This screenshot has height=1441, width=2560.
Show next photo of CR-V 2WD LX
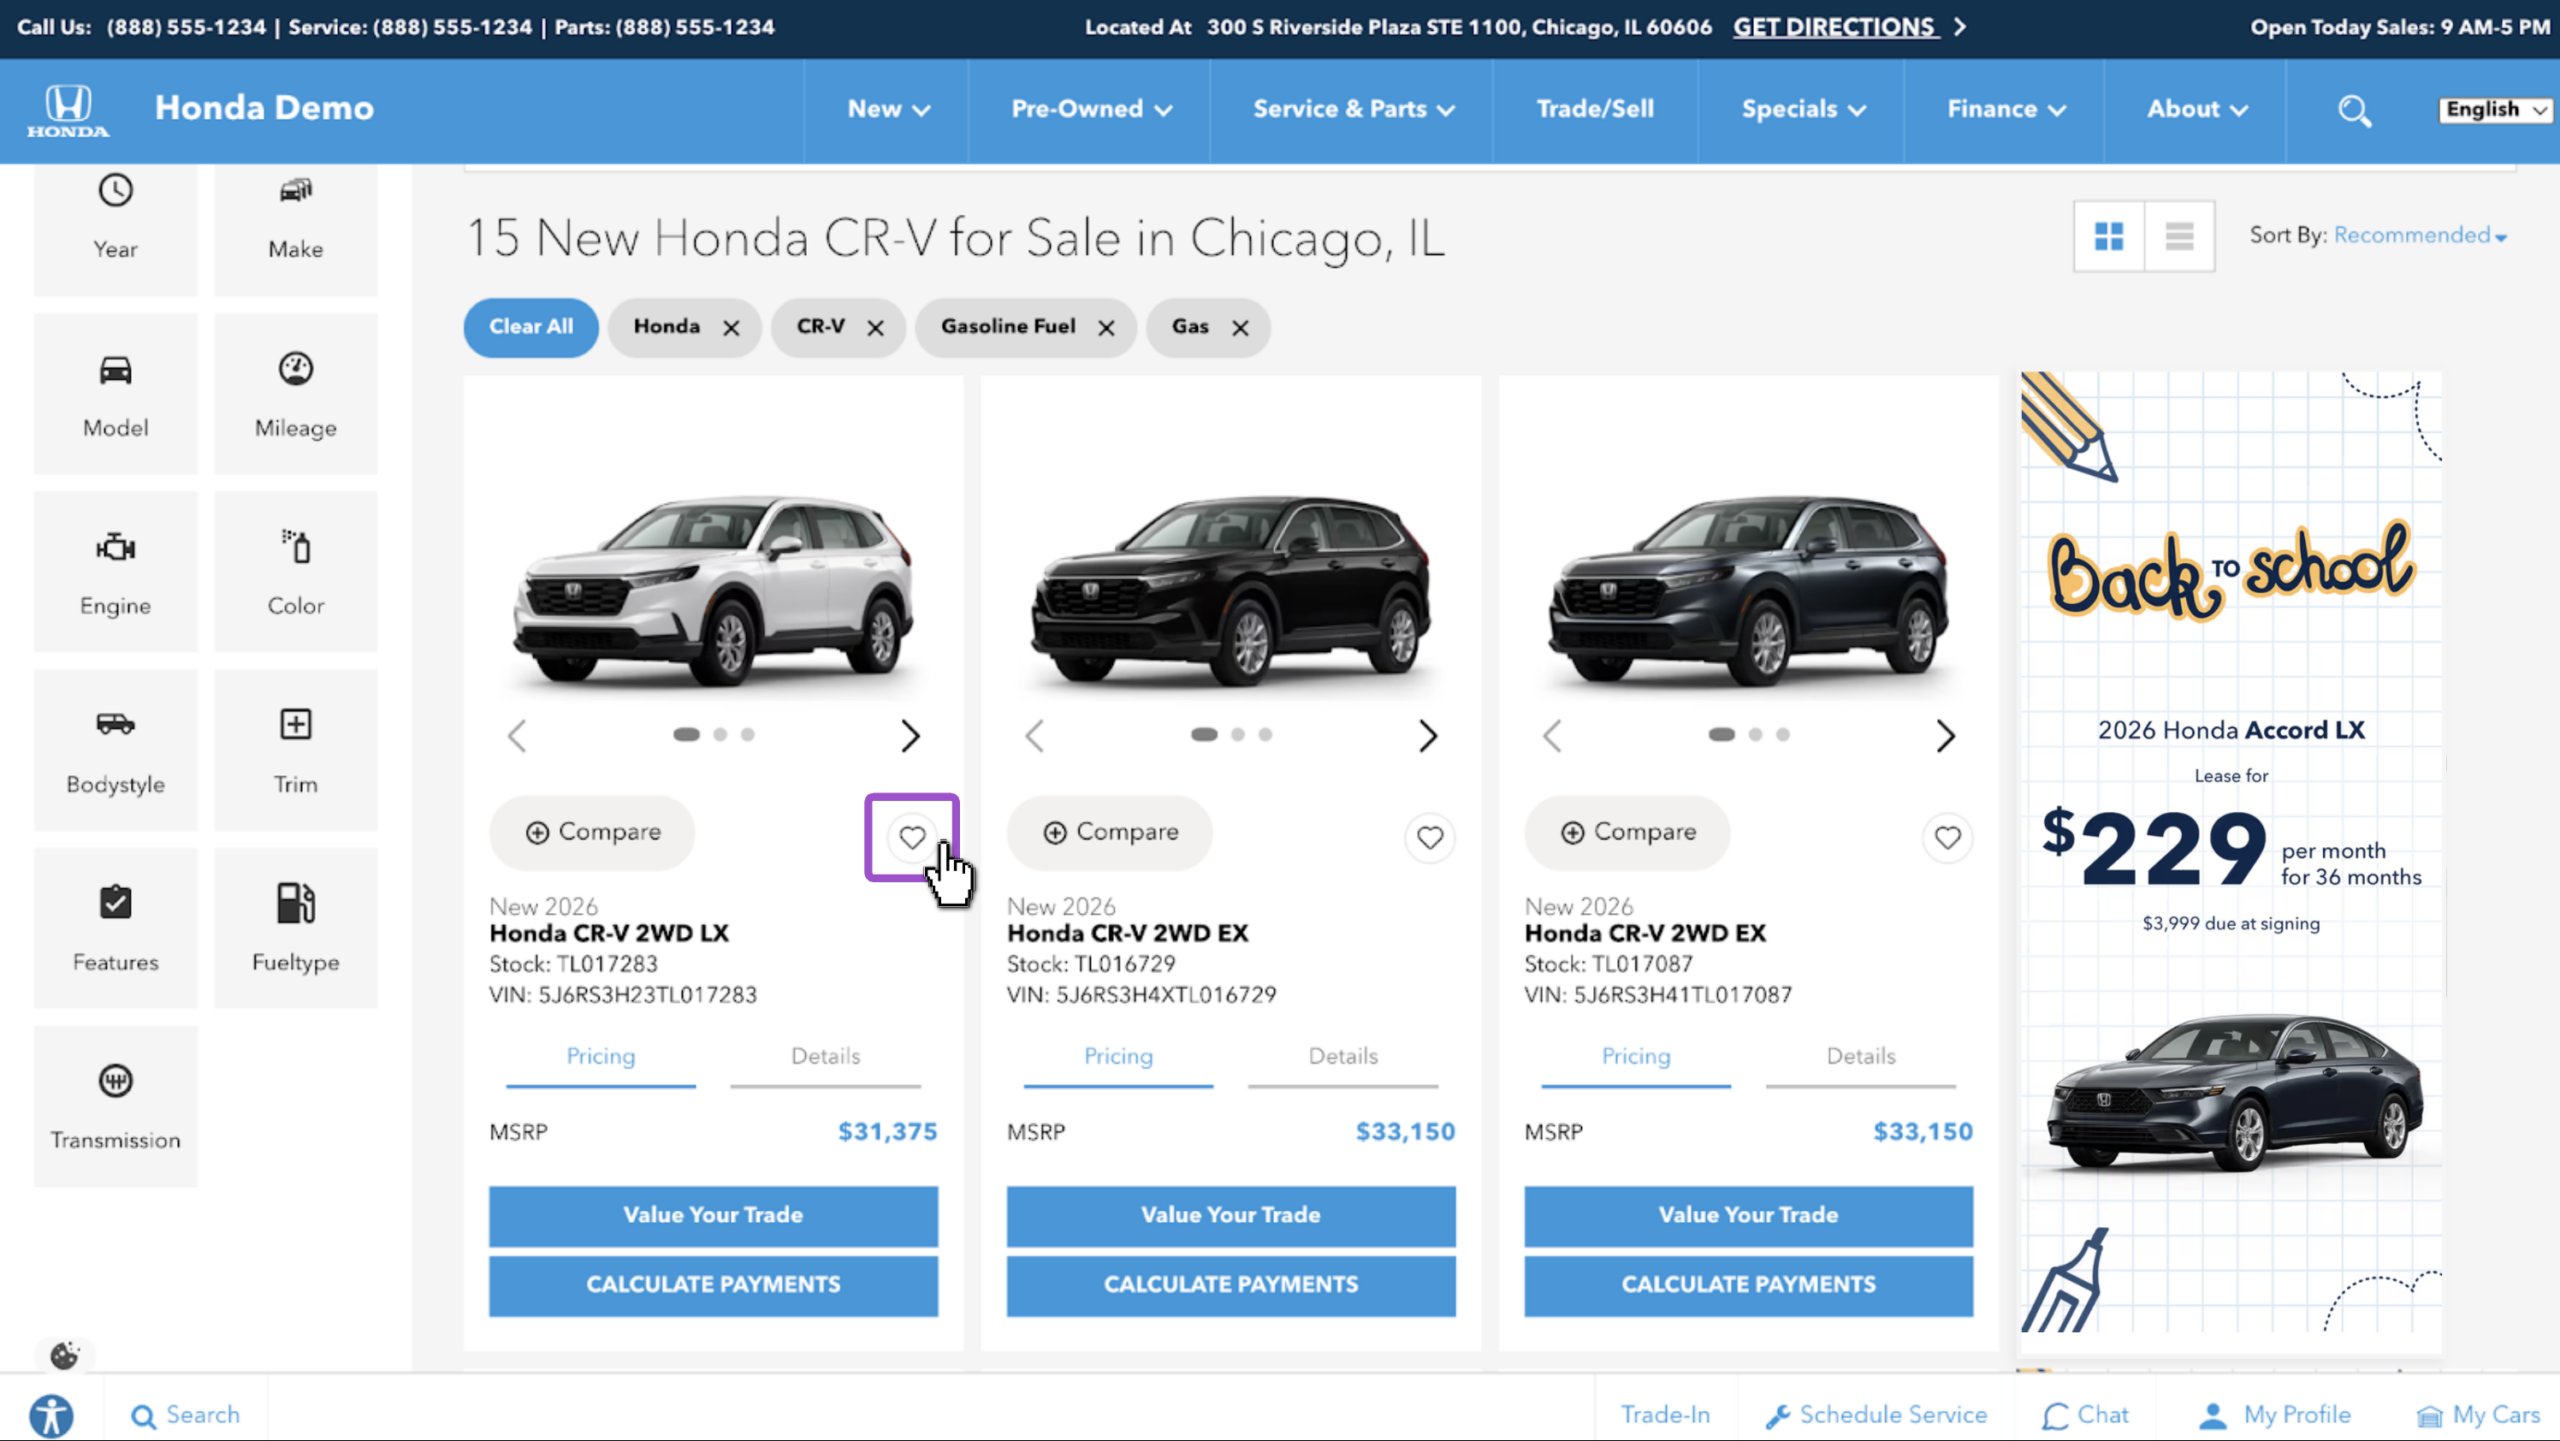[910, 736]
